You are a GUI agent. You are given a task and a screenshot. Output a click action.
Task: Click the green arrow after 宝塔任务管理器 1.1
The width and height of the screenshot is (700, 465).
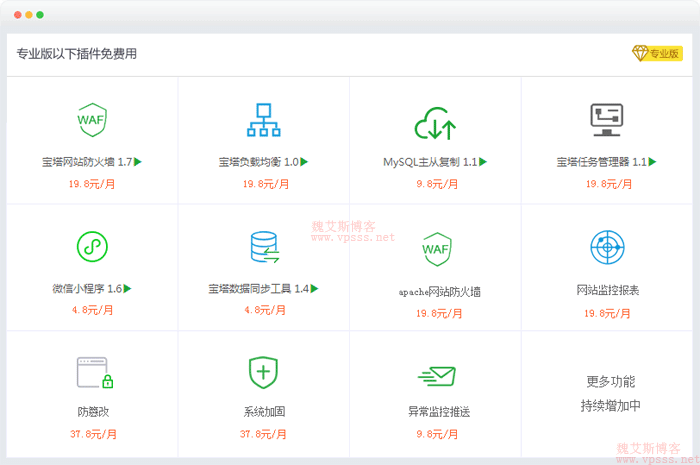click(x=652, y=162)
